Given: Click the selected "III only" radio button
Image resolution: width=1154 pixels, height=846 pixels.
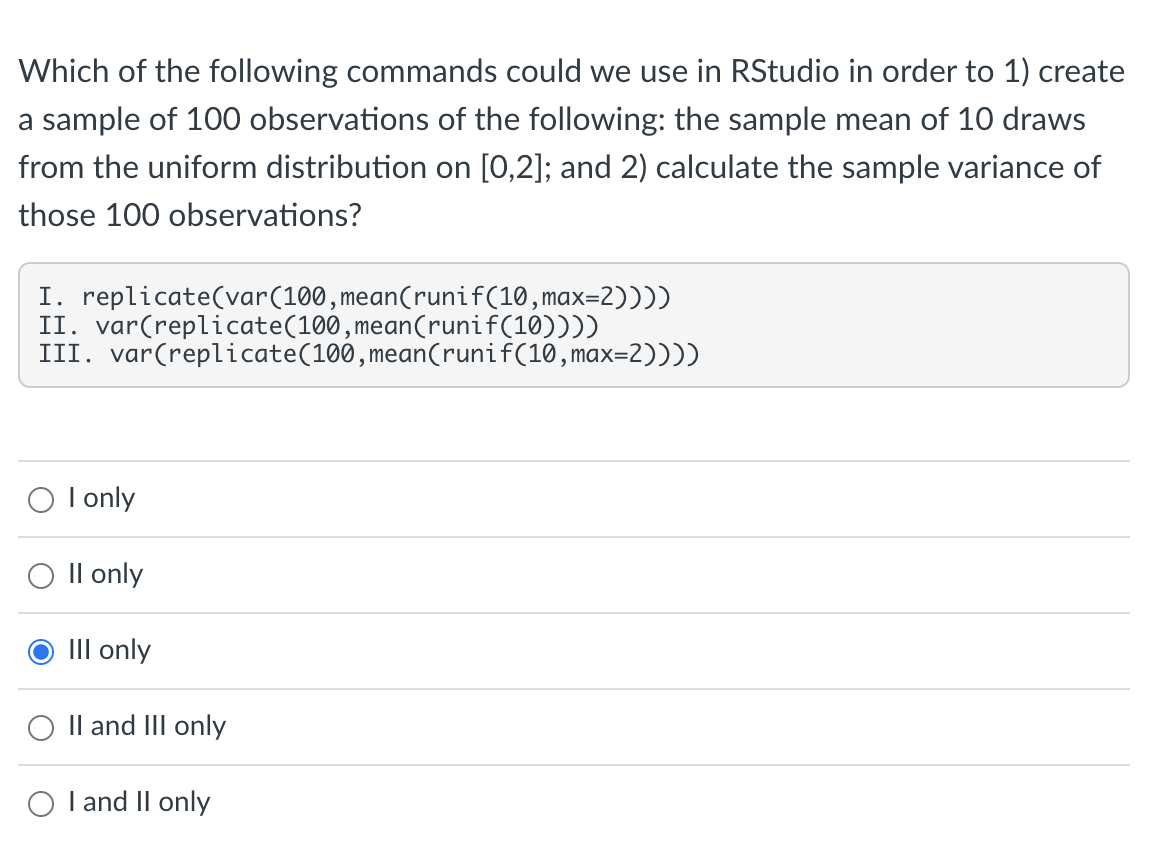Looking at the screenshot, I should click(x=40, y=652).
